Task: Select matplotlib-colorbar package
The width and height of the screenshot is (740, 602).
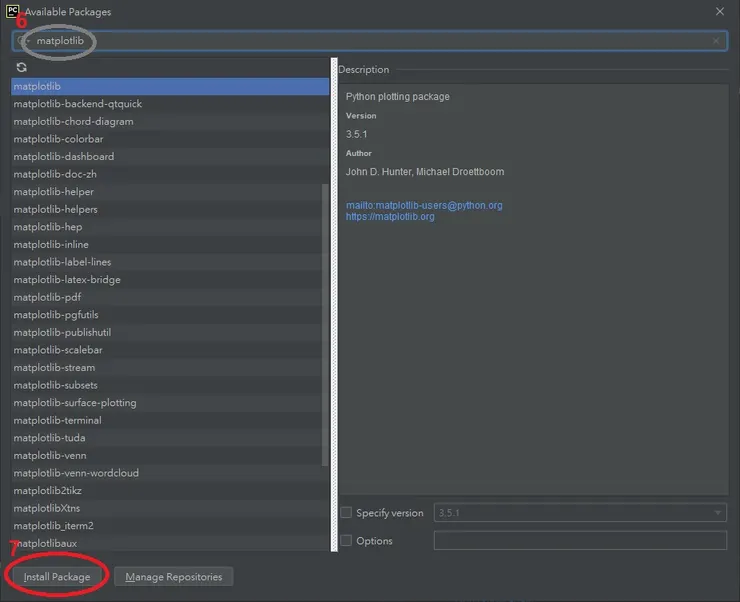Action: click(x=170, y=139)
